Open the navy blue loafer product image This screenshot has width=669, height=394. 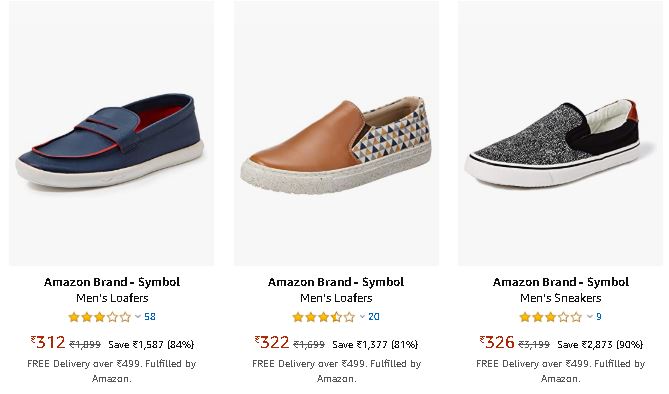tap(111, 133)
